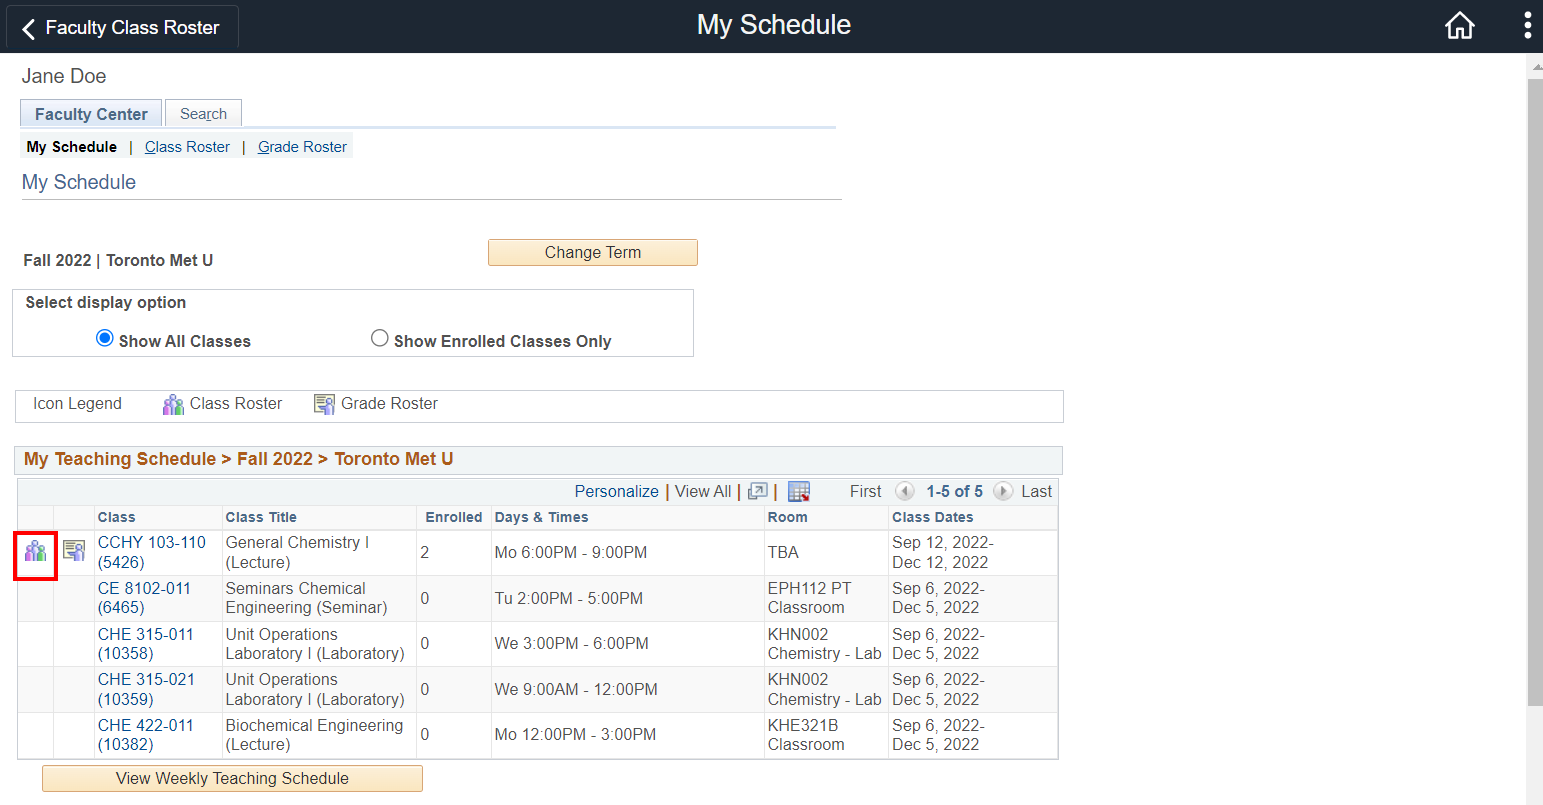The width and height of the screenshot is (1543, 805).
Task: Go to previous rows arrow icon
Action: click(x=905, y=491)
